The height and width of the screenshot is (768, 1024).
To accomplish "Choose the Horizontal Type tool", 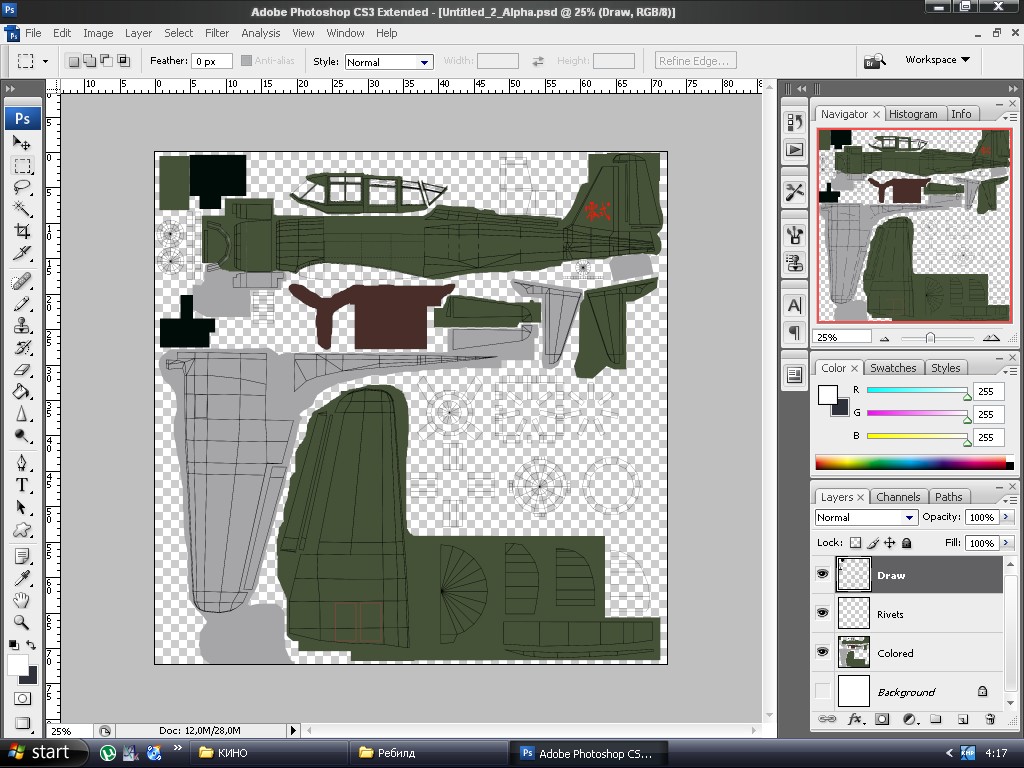I will click(x=22, y=485).
